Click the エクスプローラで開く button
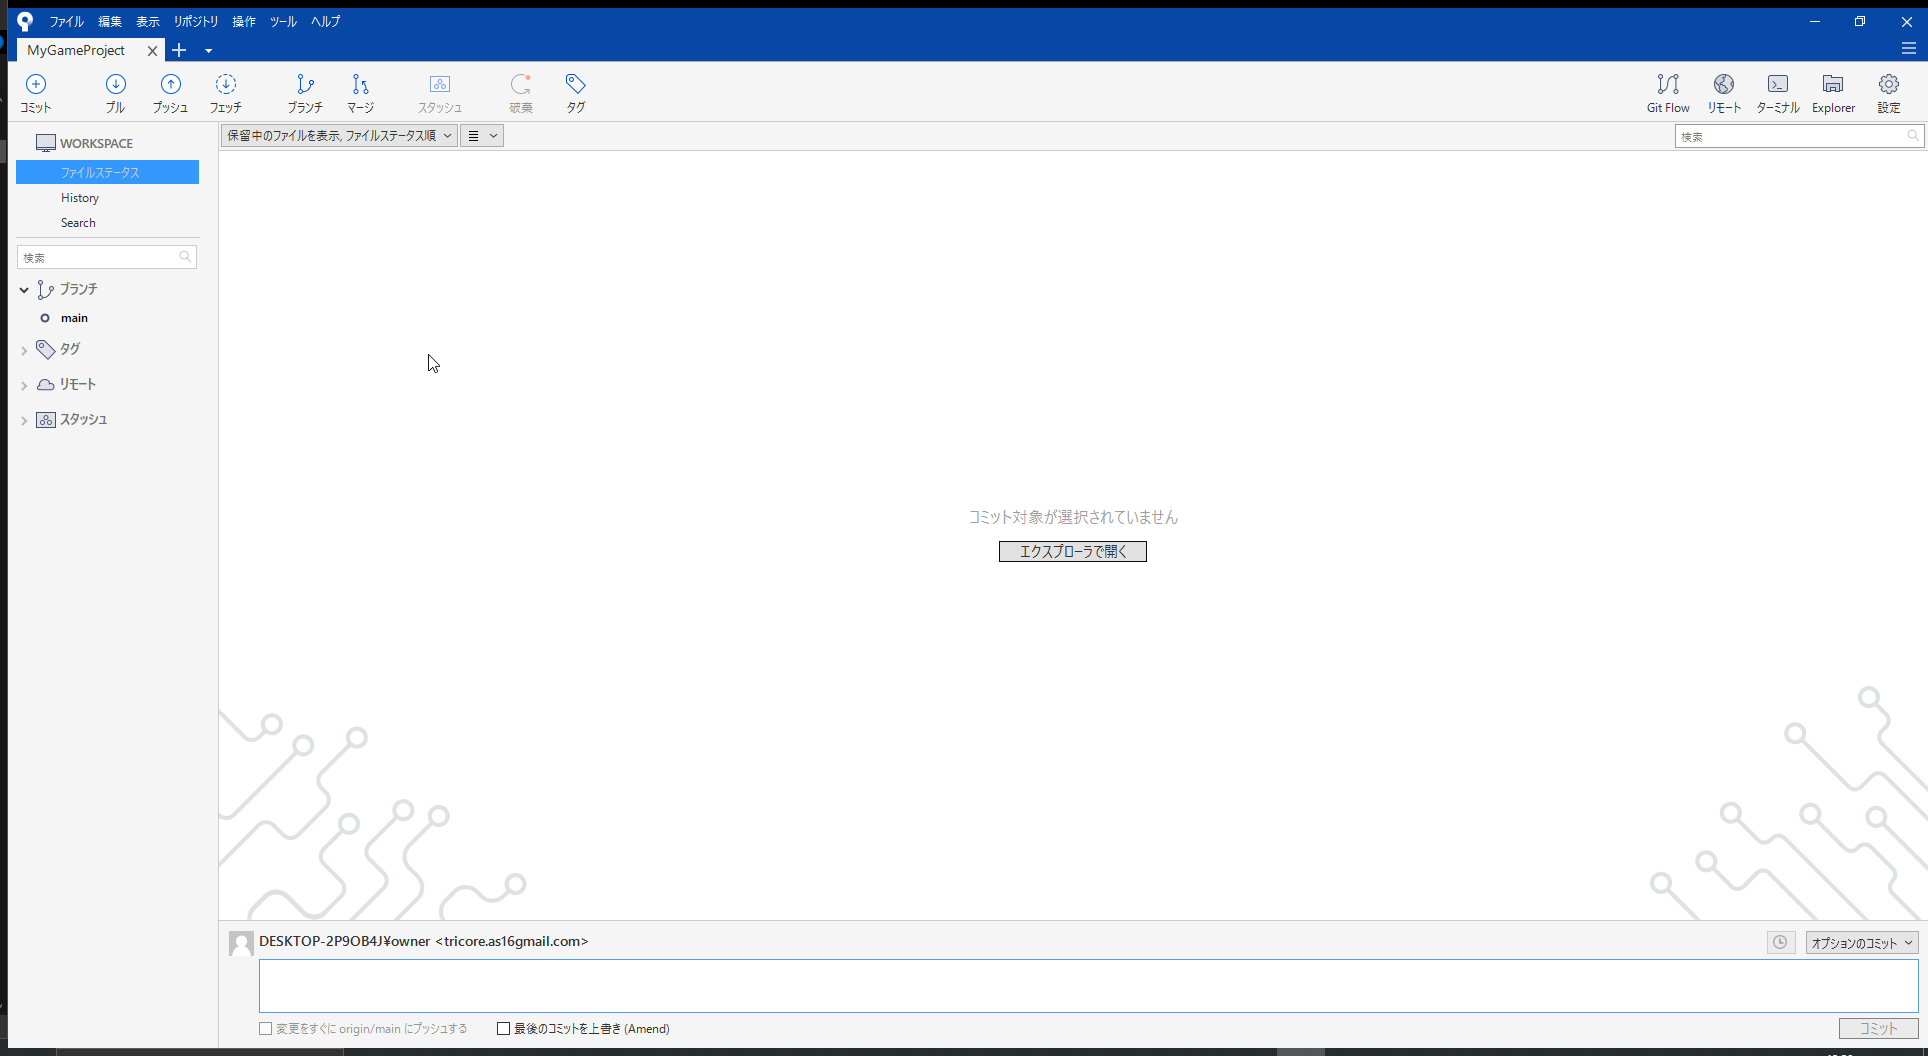 [x=1071, y=551]
